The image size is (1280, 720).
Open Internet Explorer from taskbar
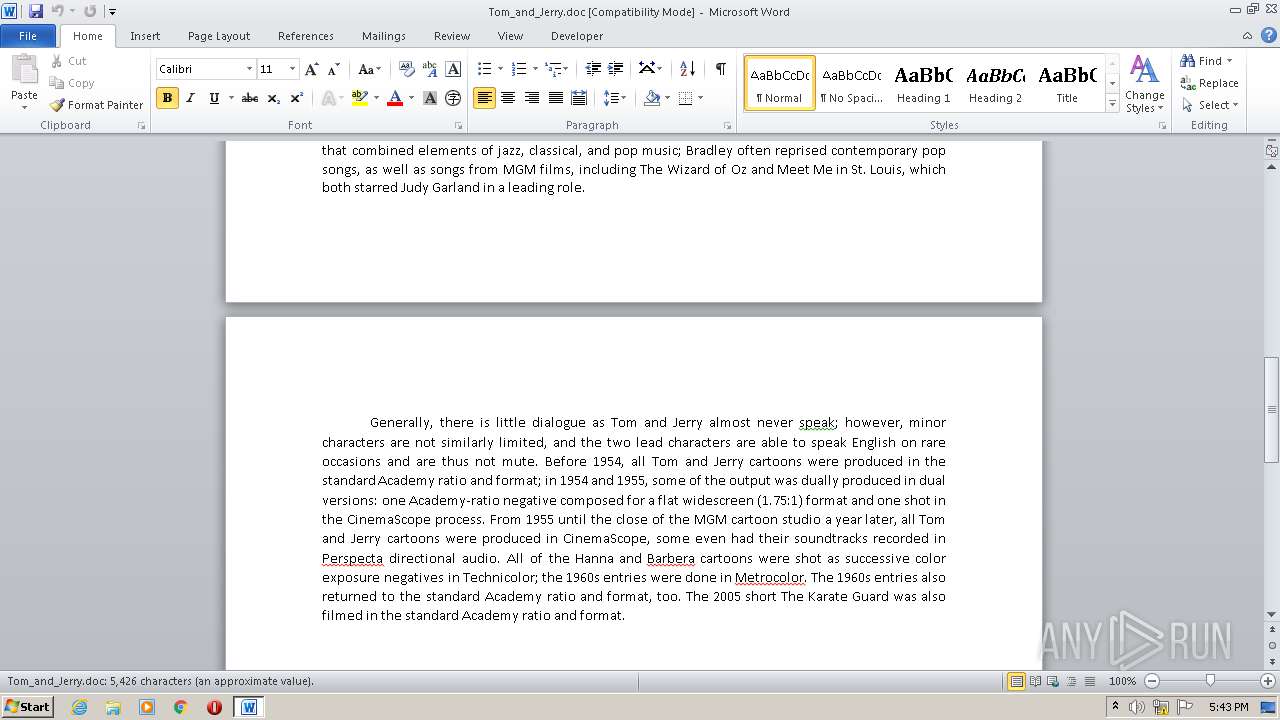79,707
